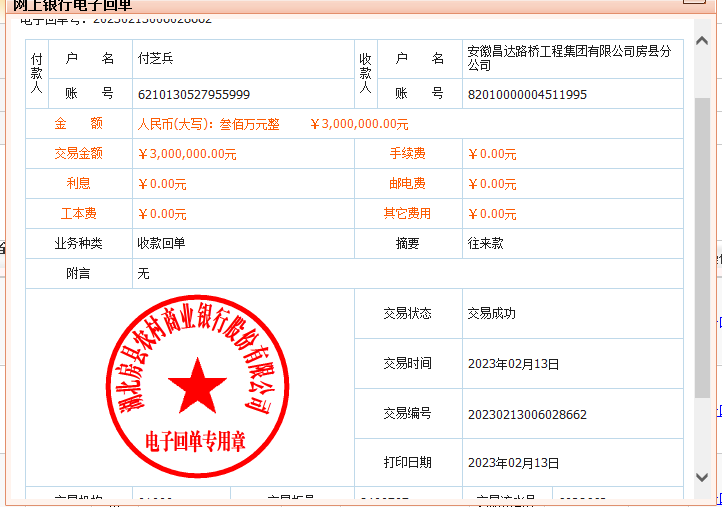Click the 人民币(大写) 叁佰万元整 amount text
The width and height of the screenshot is (722, 507).
(x=208, y=124)
